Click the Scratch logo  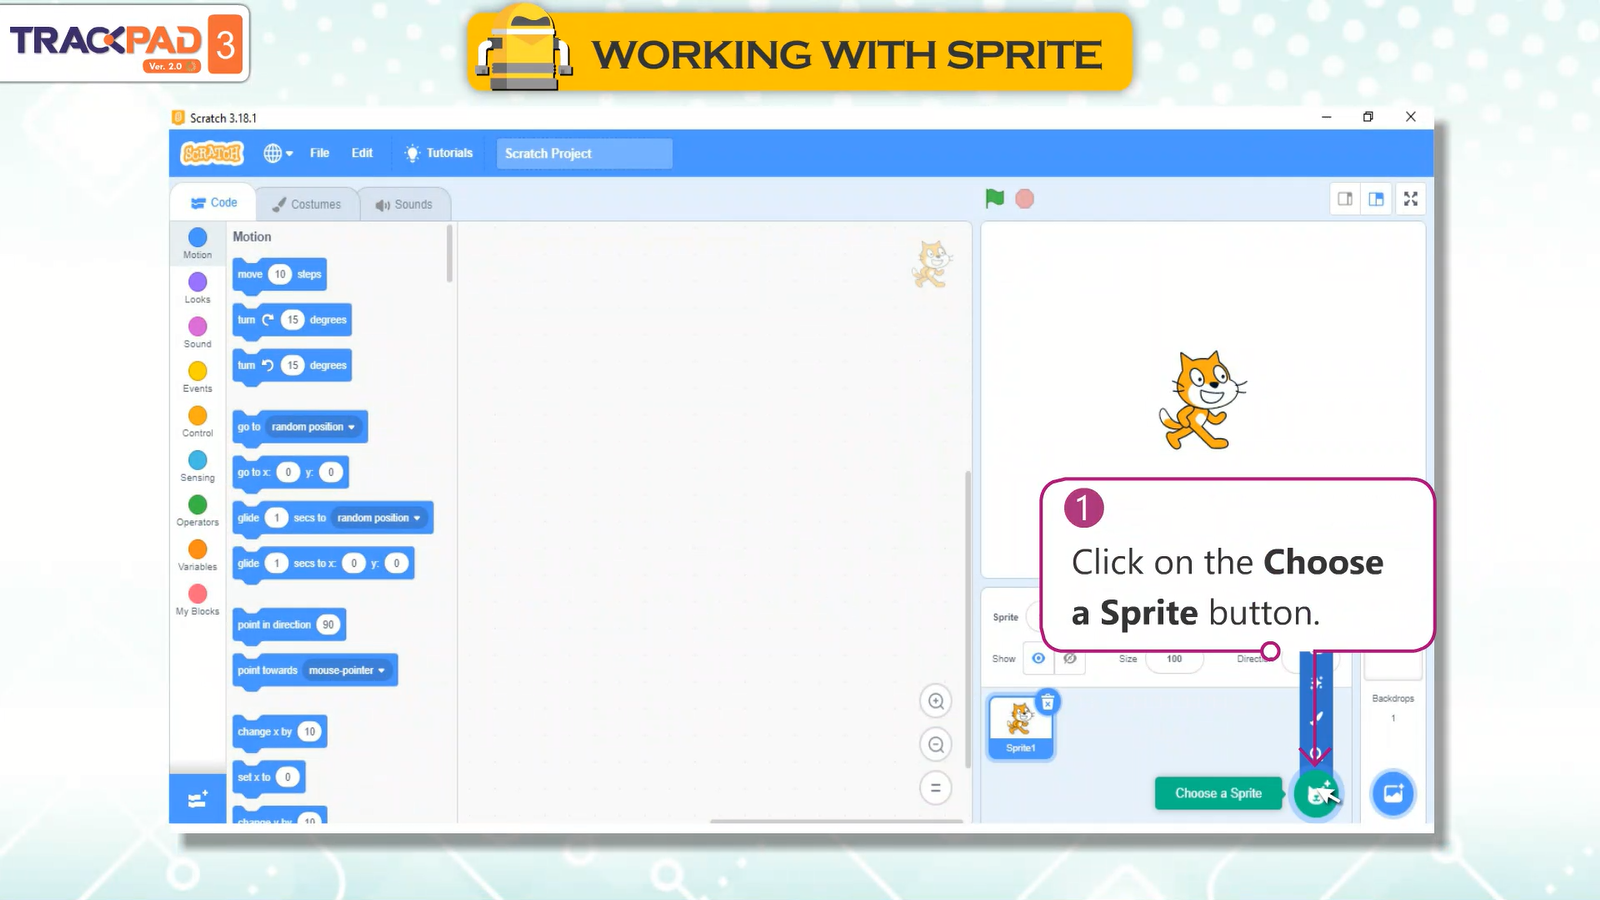coord(212,153)
